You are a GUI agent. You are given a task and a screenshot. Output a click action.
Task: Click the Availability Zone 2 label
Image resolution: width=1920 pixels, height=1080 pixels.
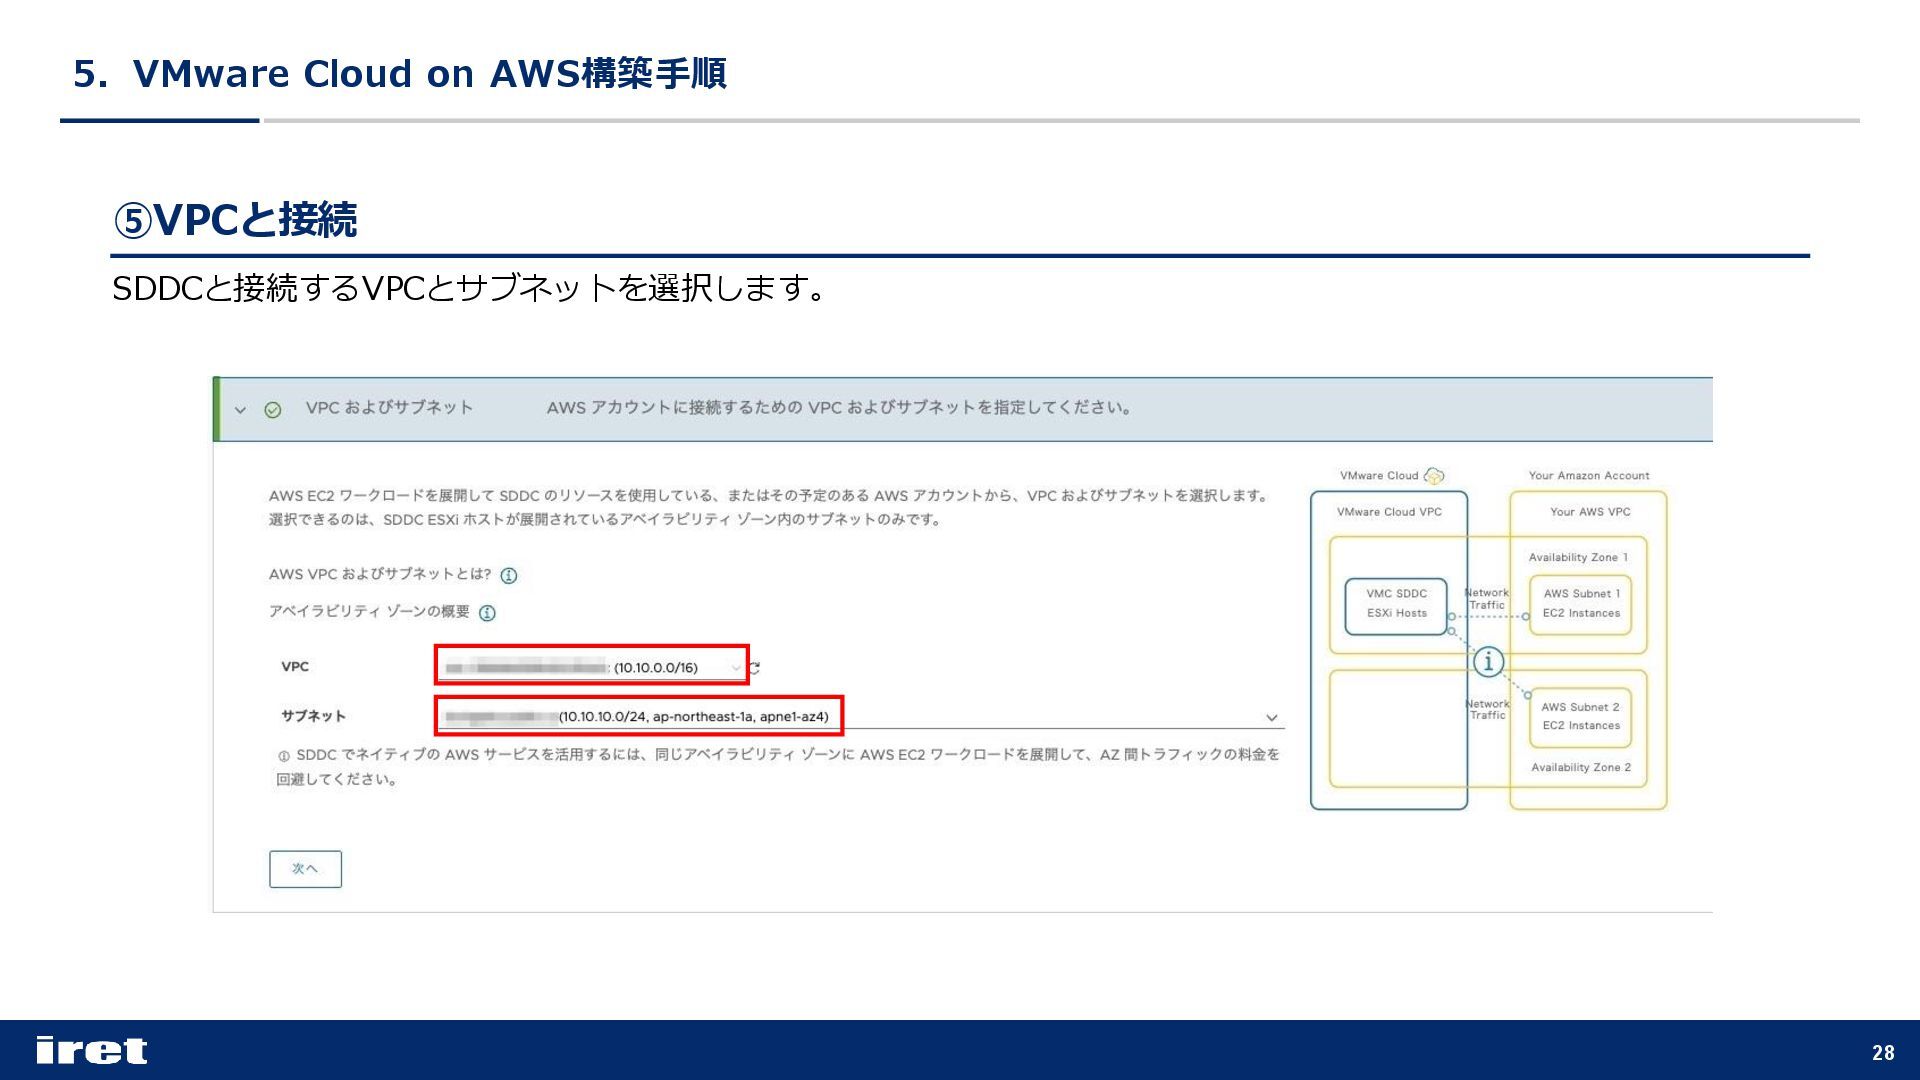coord(1580,767)
